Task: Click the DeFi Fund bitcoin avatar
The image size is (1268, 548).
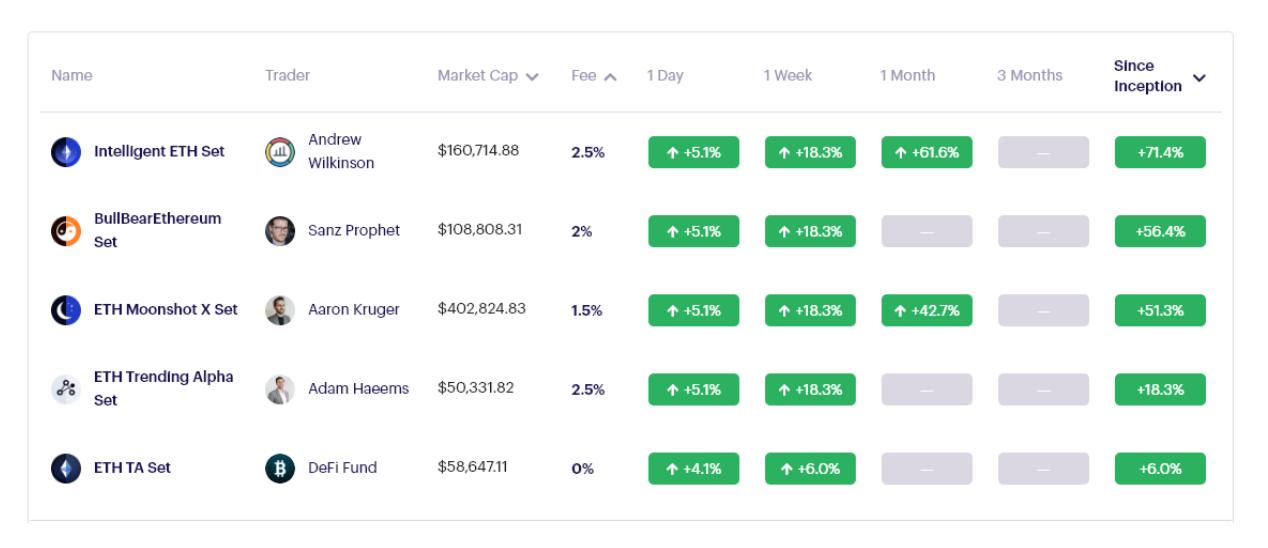Action: (x=279, y=468)
